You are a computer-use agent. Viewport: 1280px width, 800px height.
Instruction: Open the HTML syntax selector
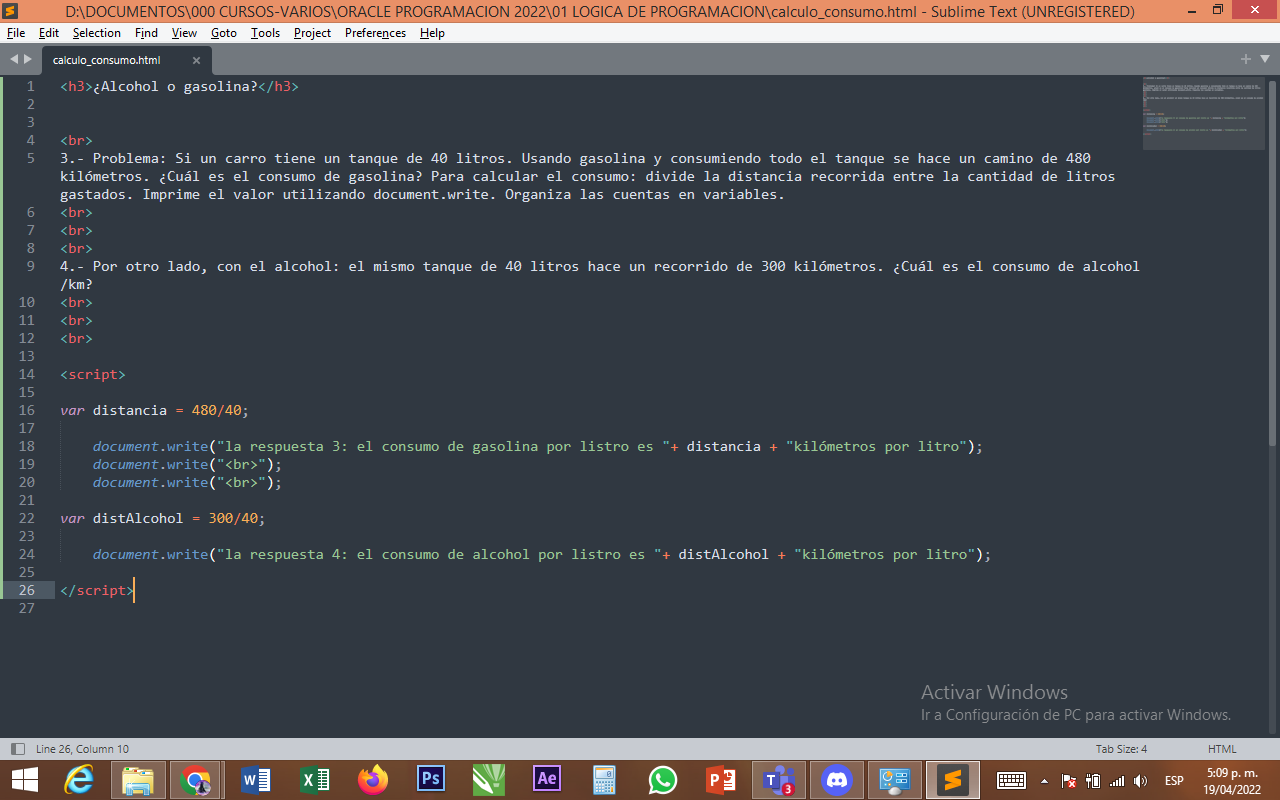click(x=1222, y=749)
